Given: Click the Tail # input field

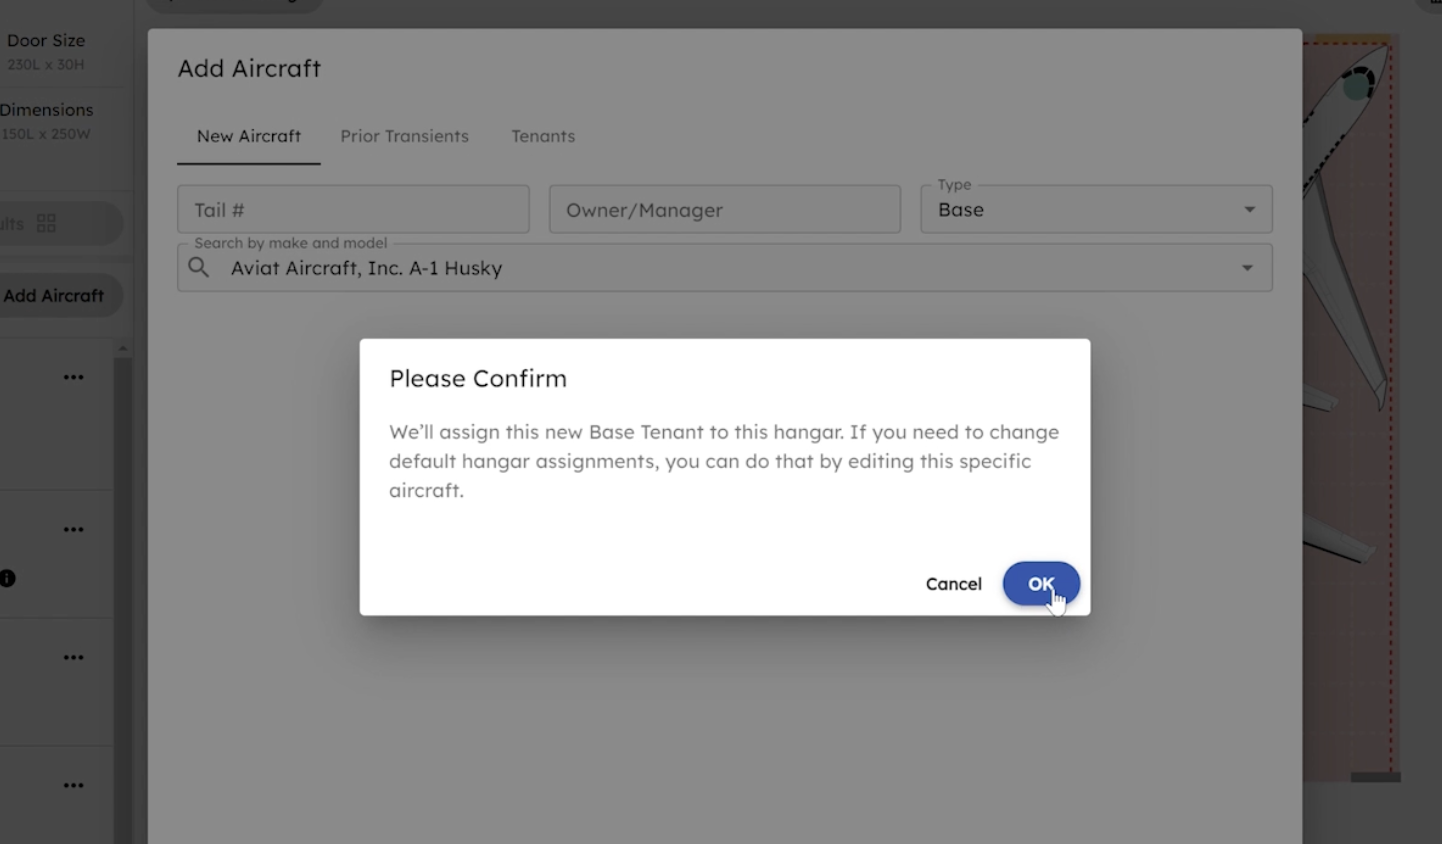Looking at the screenshot, I should click(x=353, y=210).
